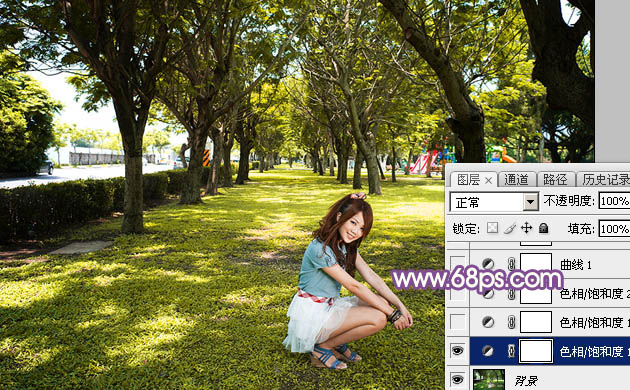Image resolution: width=630 pixels, height=390 pixels.
Task: Select the 背景 layer thumbnail
Action: tap(489, 380)
